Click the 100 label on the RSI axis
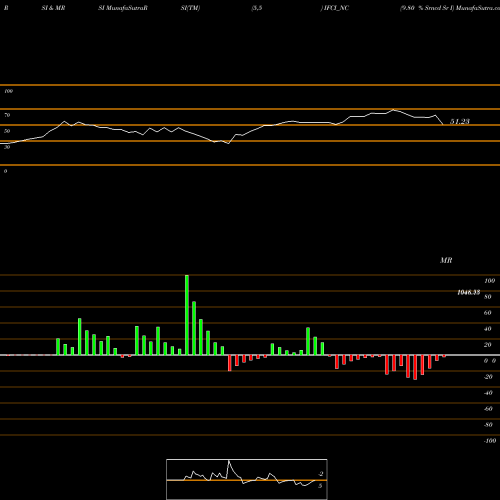 pyautogui.click(x=8, y=91)
